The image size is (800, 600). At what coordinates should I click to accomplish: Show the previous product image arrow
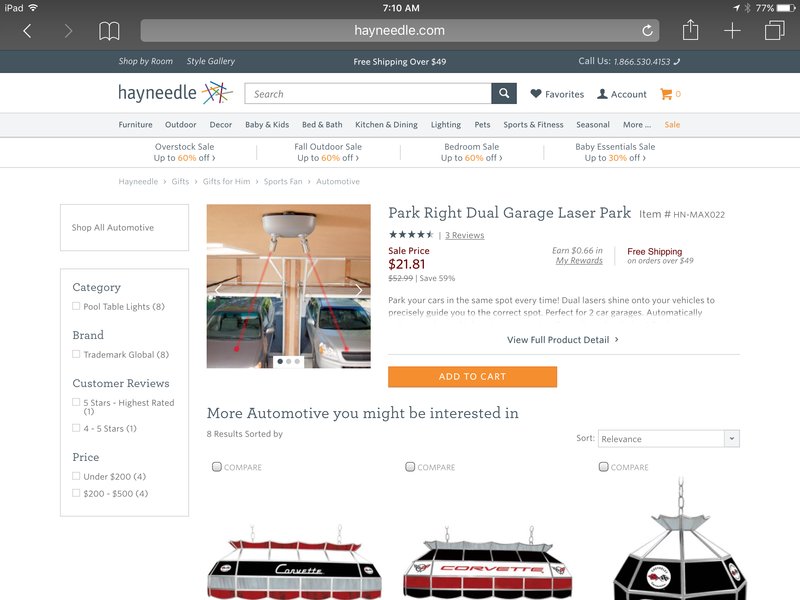click(x=218, y=290)
